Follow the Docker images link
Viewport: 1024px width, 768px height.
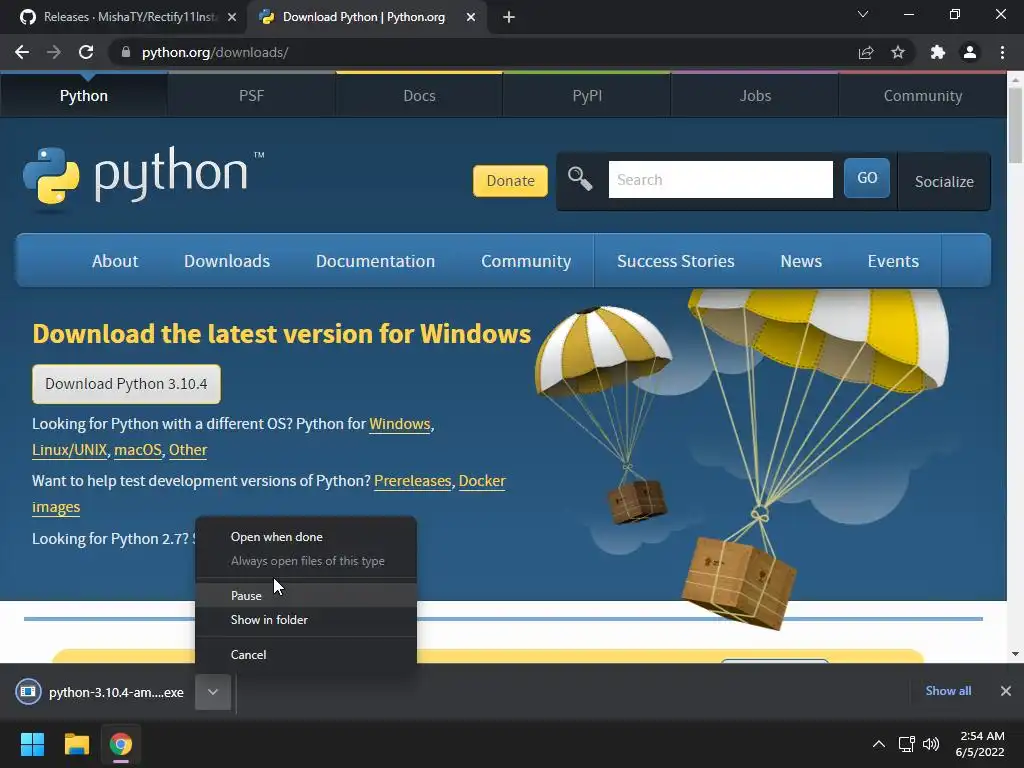point(482,481)
